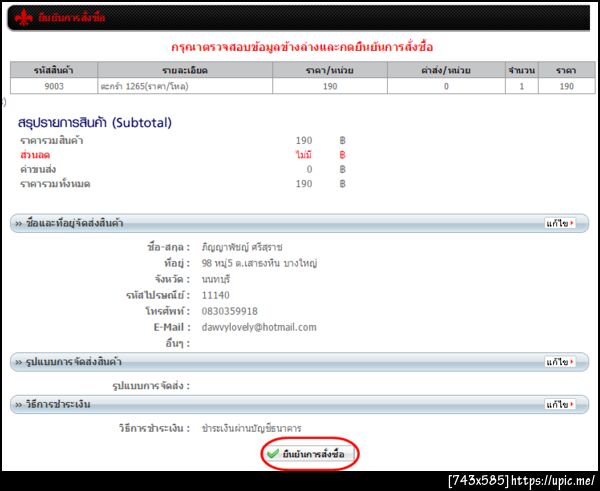This screenshot has height=491, width=600.
Task: Click the ค่าขนส่ง shipping cost label
Action: click(x=38, y=170)
